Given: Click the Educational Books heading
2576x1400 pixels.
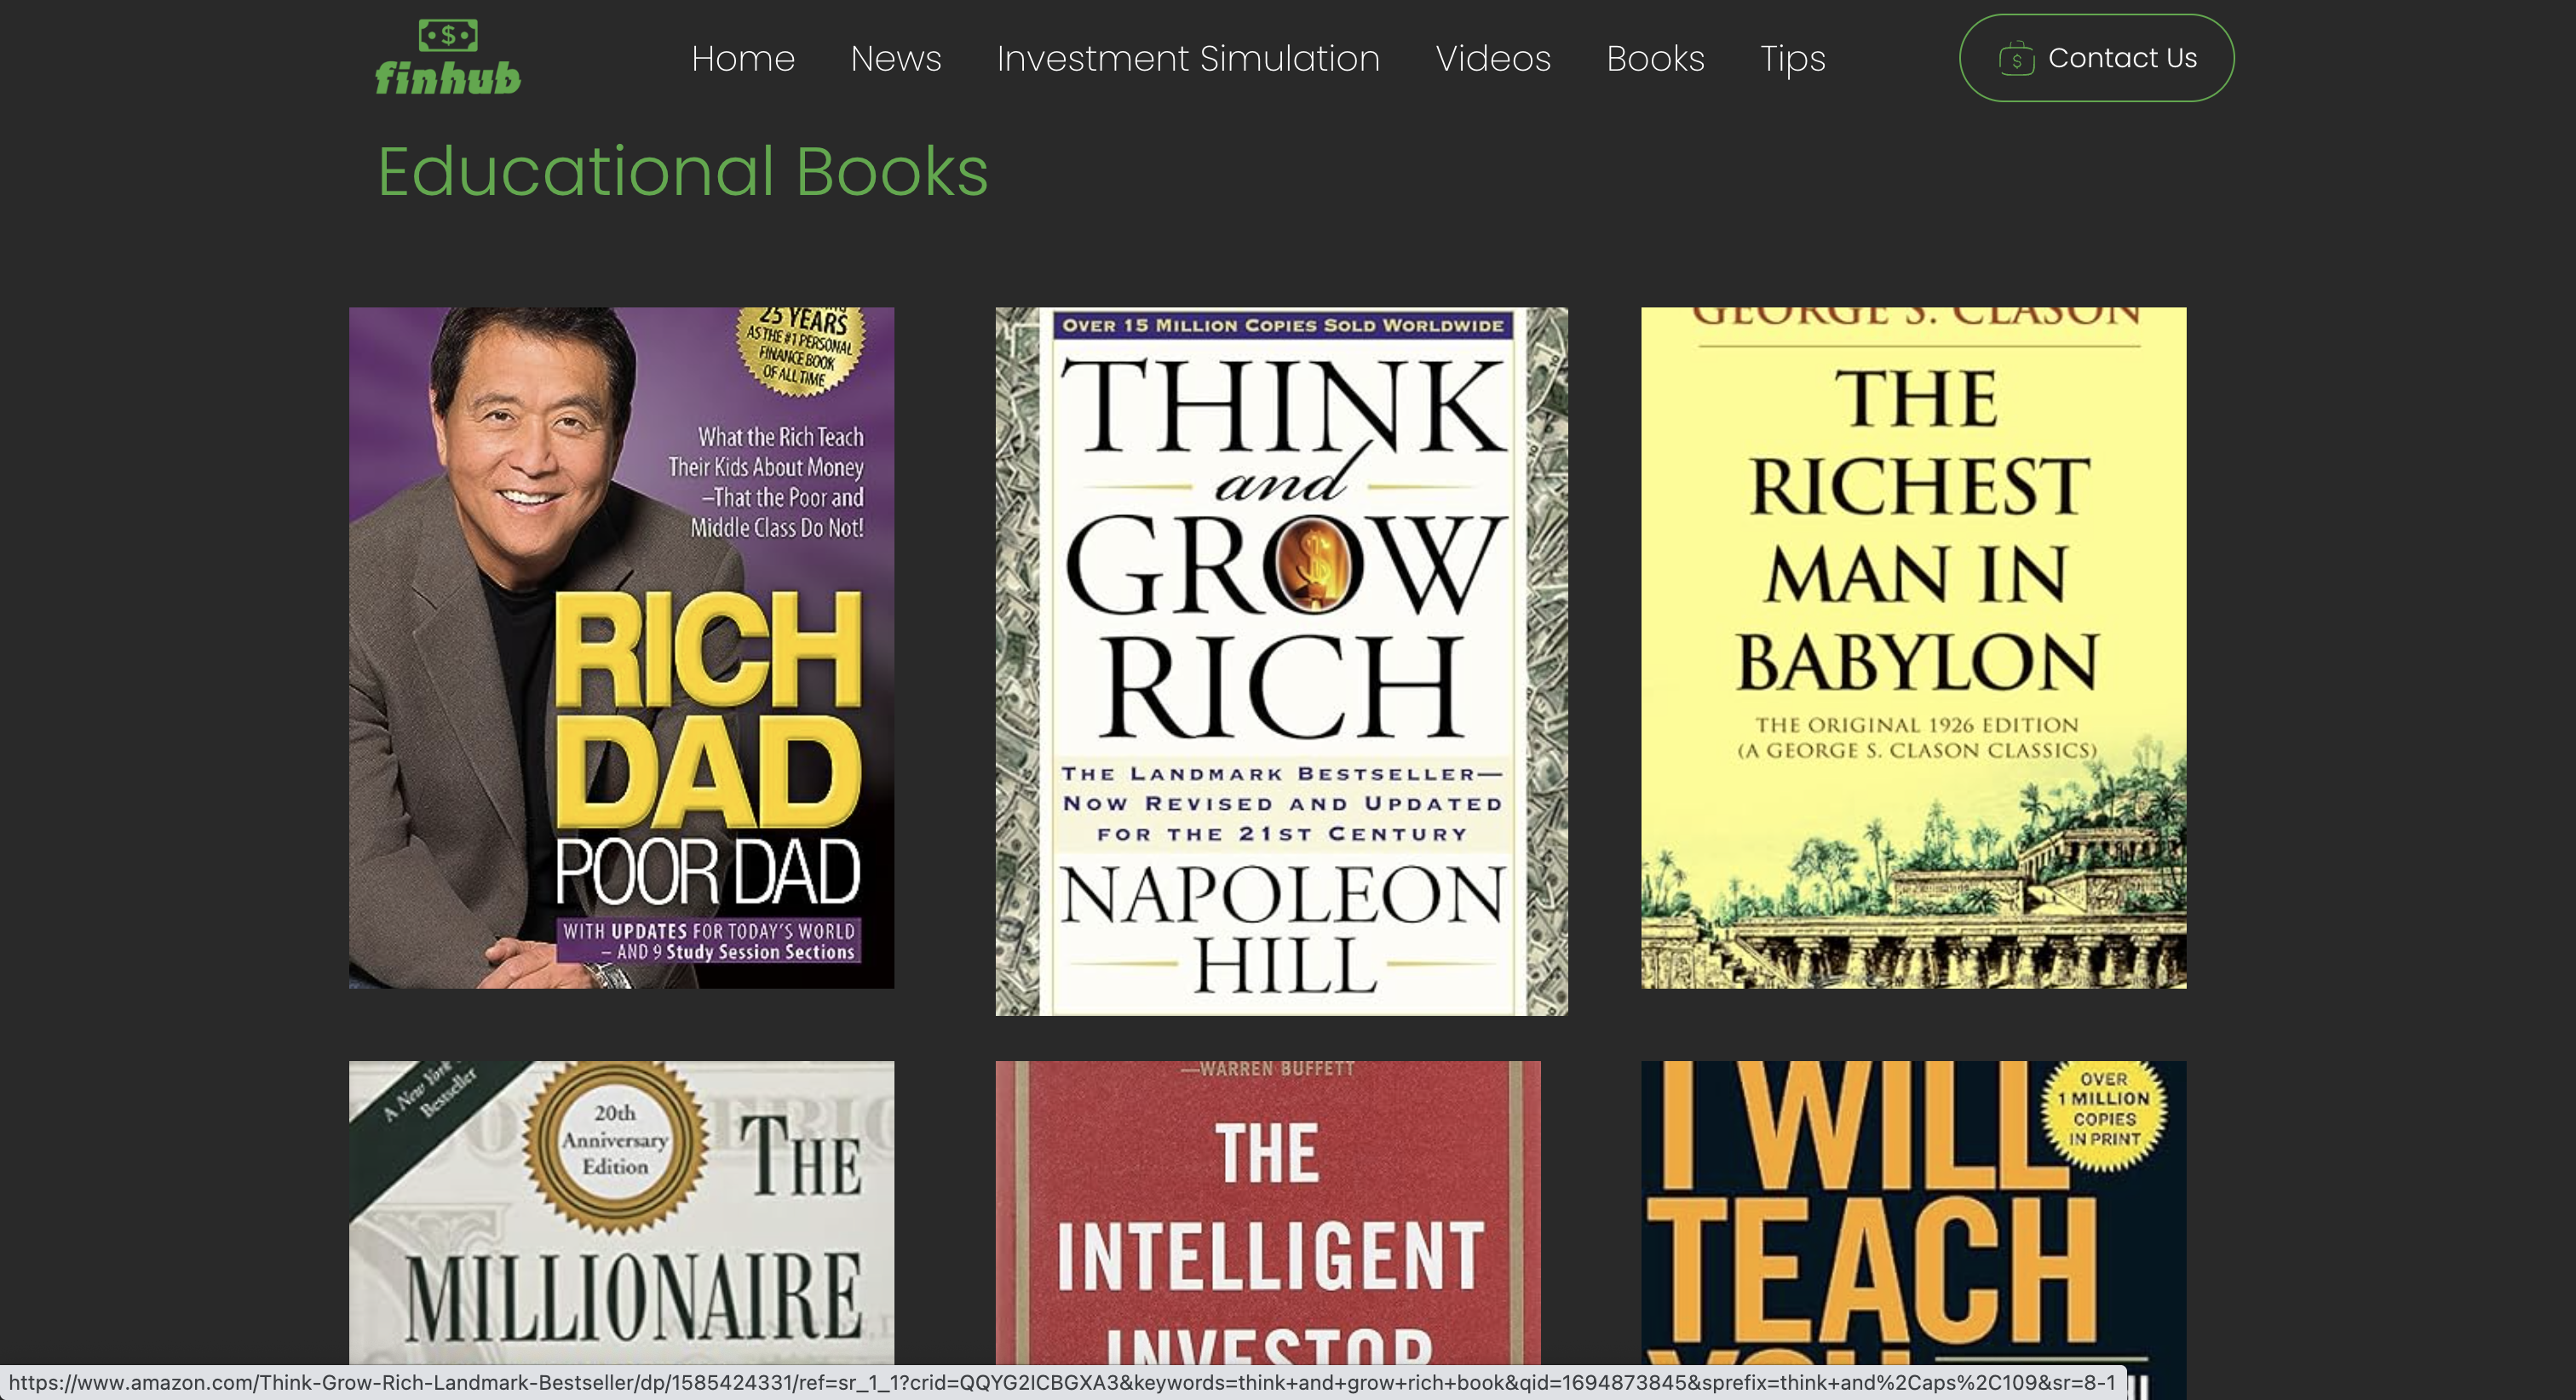Looking at the screenshot, I should (x=683, y=172).
